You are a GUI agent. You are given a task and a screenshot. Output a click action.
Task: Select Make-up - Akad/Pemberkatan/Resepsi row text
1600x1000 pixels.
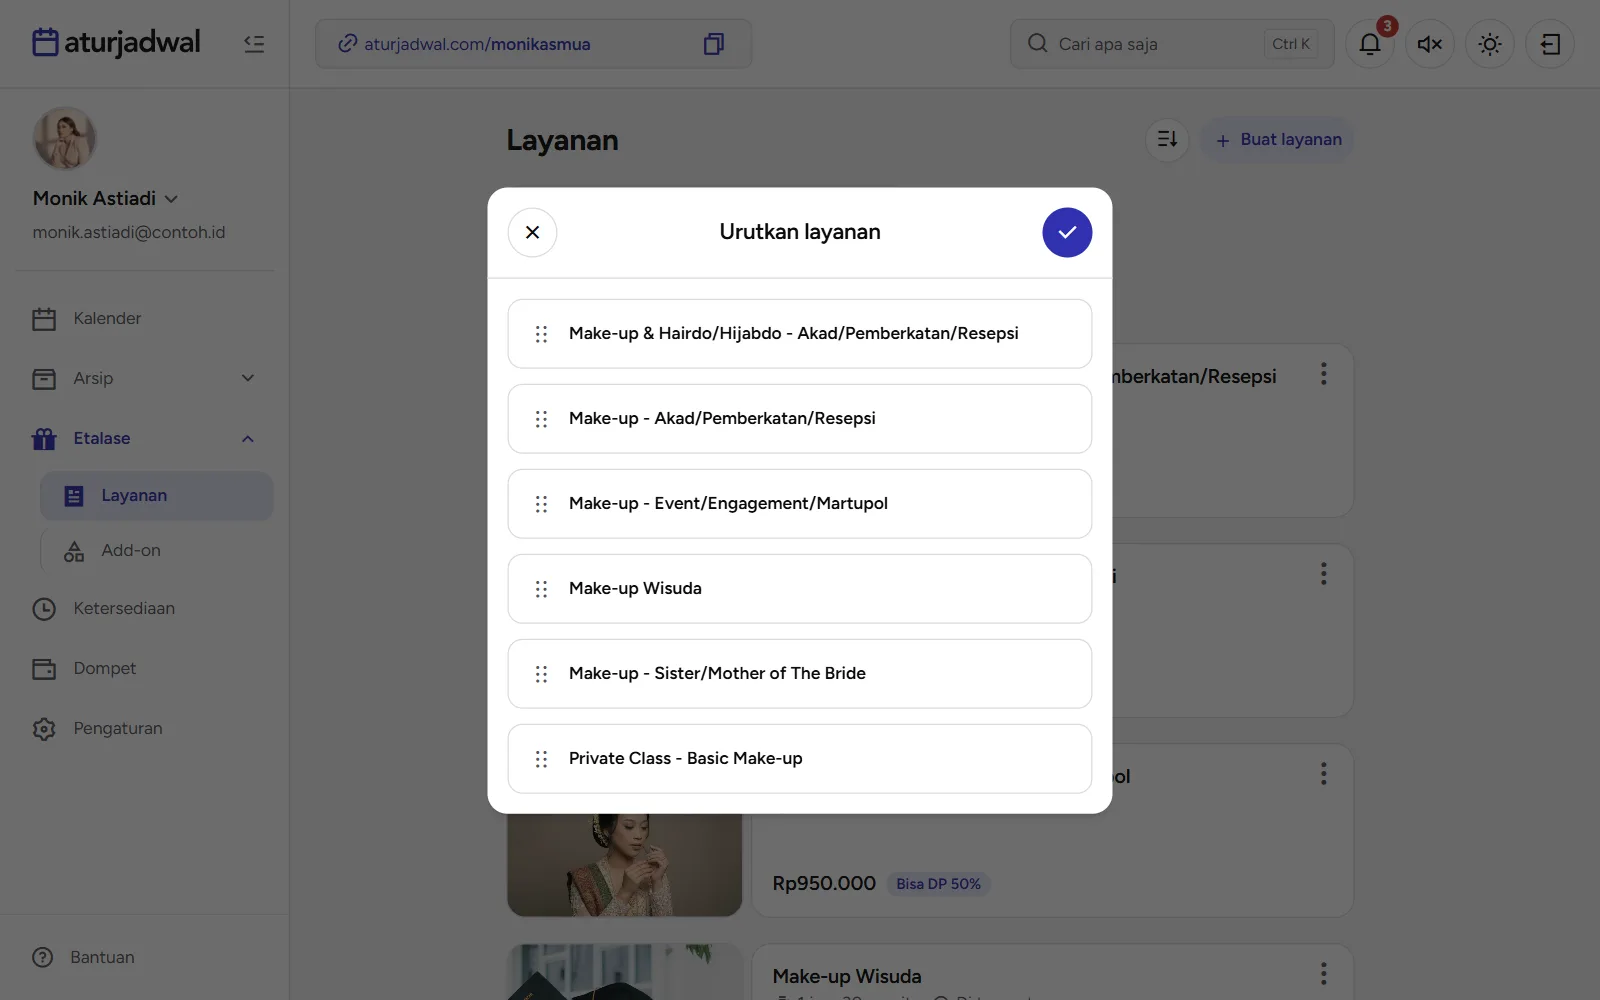pos(722,418)
